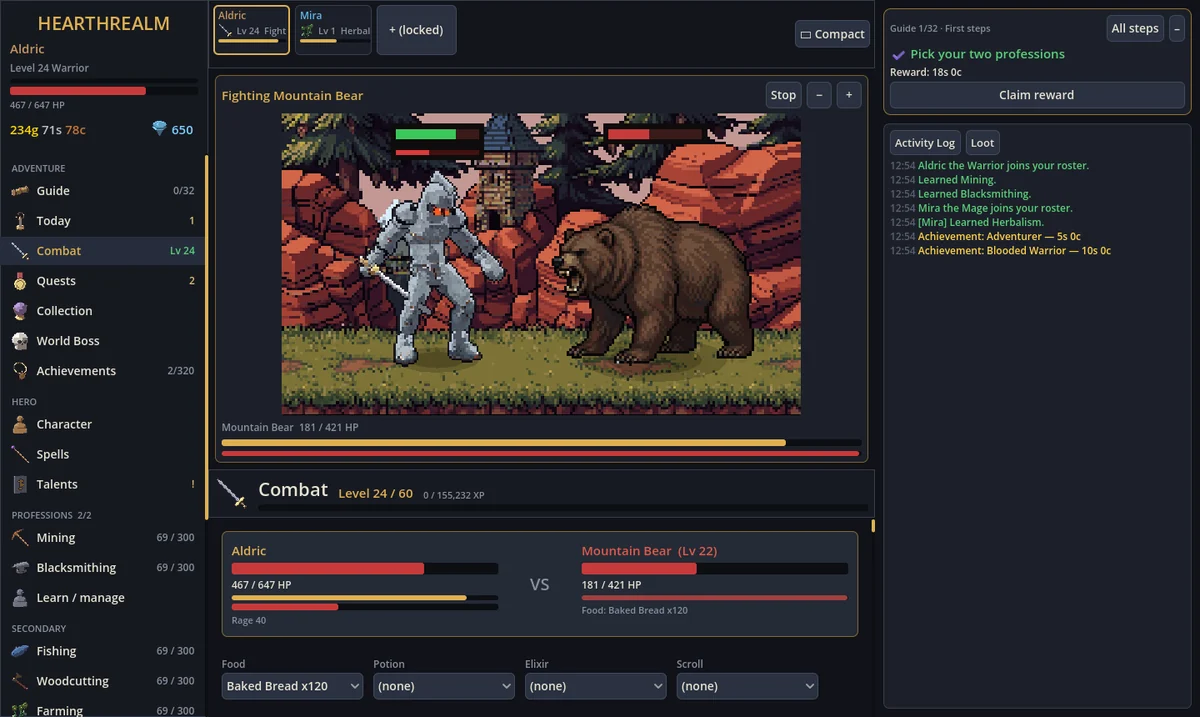This screenshot has height=717, width=1200.
Task: Switch to Aldric character tab
Action: 252,30
